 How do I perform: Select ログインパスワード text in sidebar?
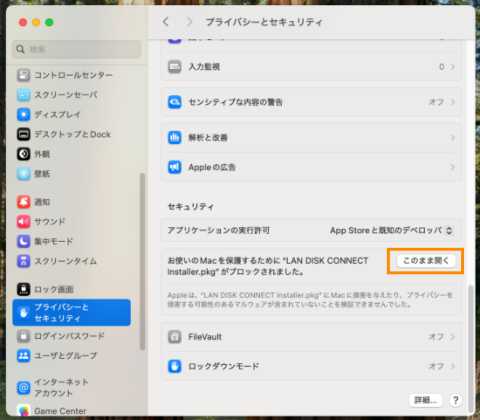click(x=70, y=336)
